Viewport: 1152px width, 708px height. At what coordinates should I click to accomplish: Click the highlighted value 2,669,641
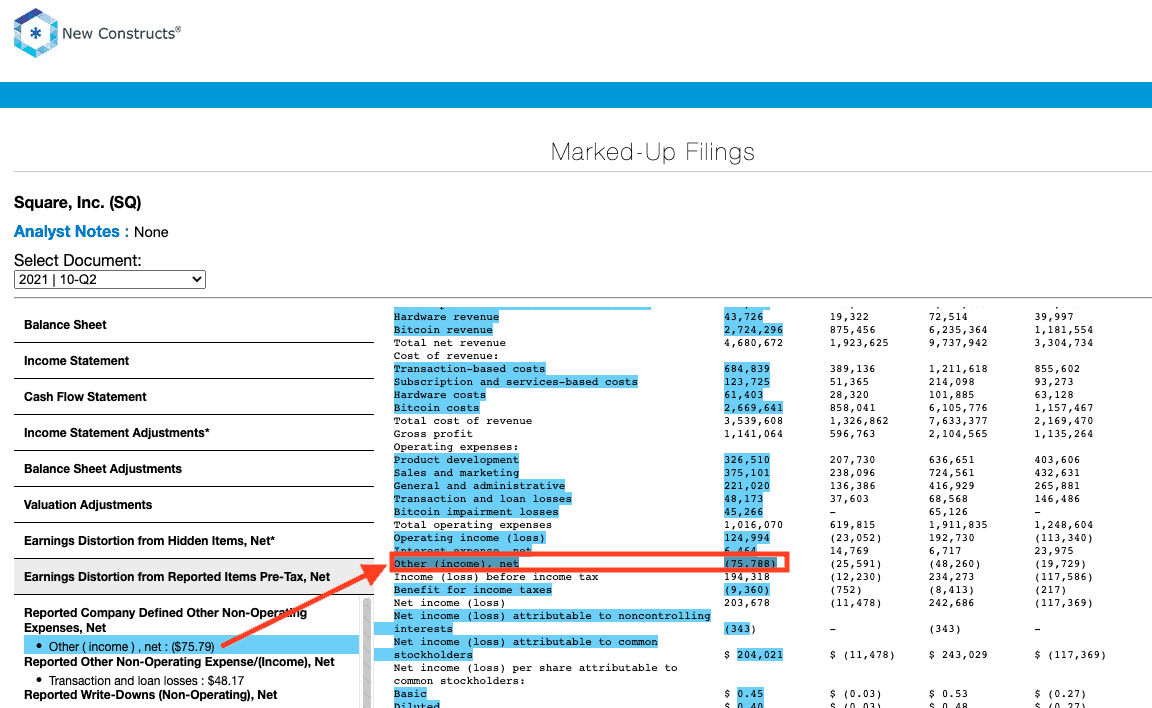(753, 408)
